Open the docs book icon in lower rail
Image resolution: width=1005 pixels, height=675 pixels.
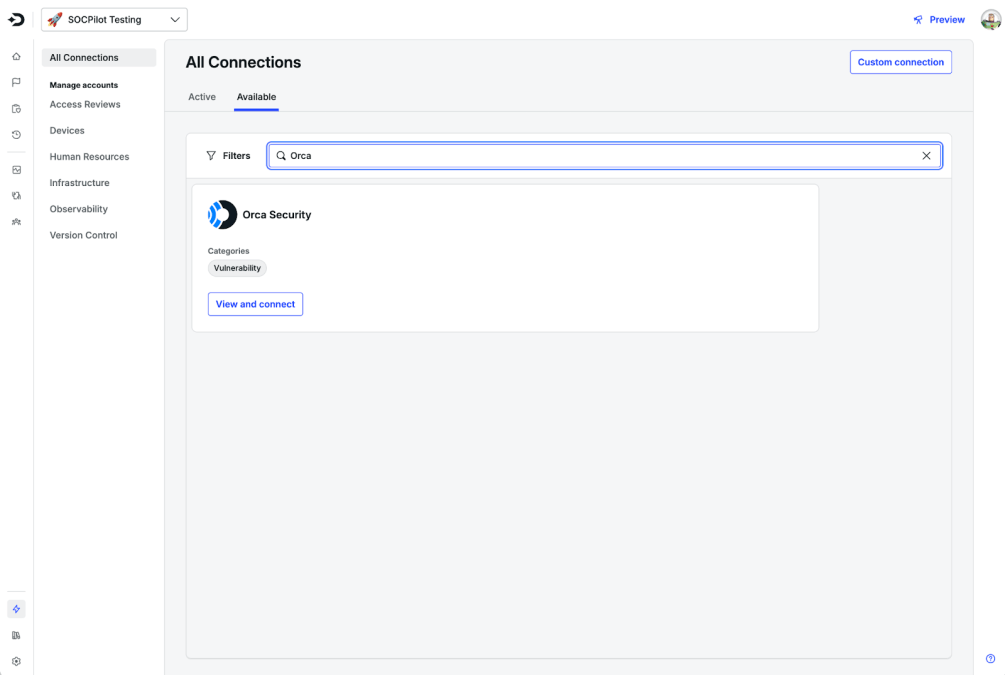16,634
